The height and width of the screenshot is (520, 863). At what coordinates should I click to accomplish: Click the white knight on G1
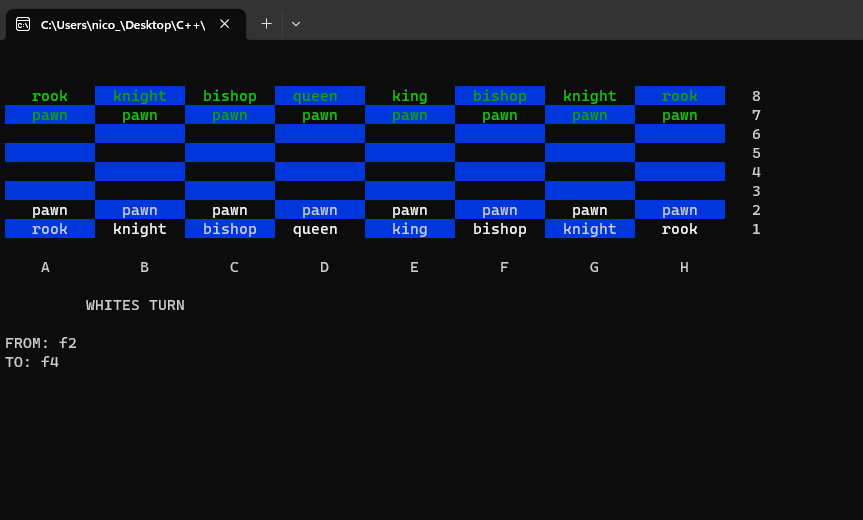point(589,229)
